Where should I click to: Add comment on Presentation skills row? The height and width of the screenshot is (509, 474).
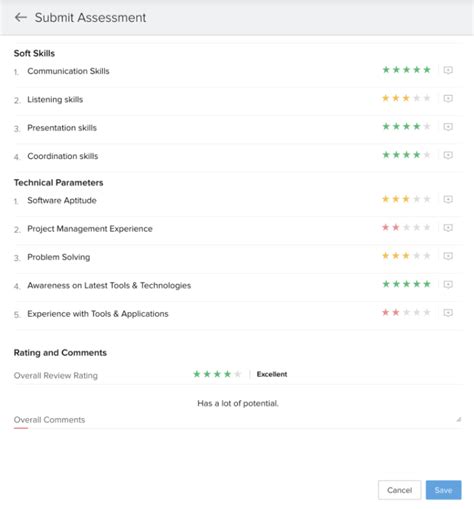[448, 127]
